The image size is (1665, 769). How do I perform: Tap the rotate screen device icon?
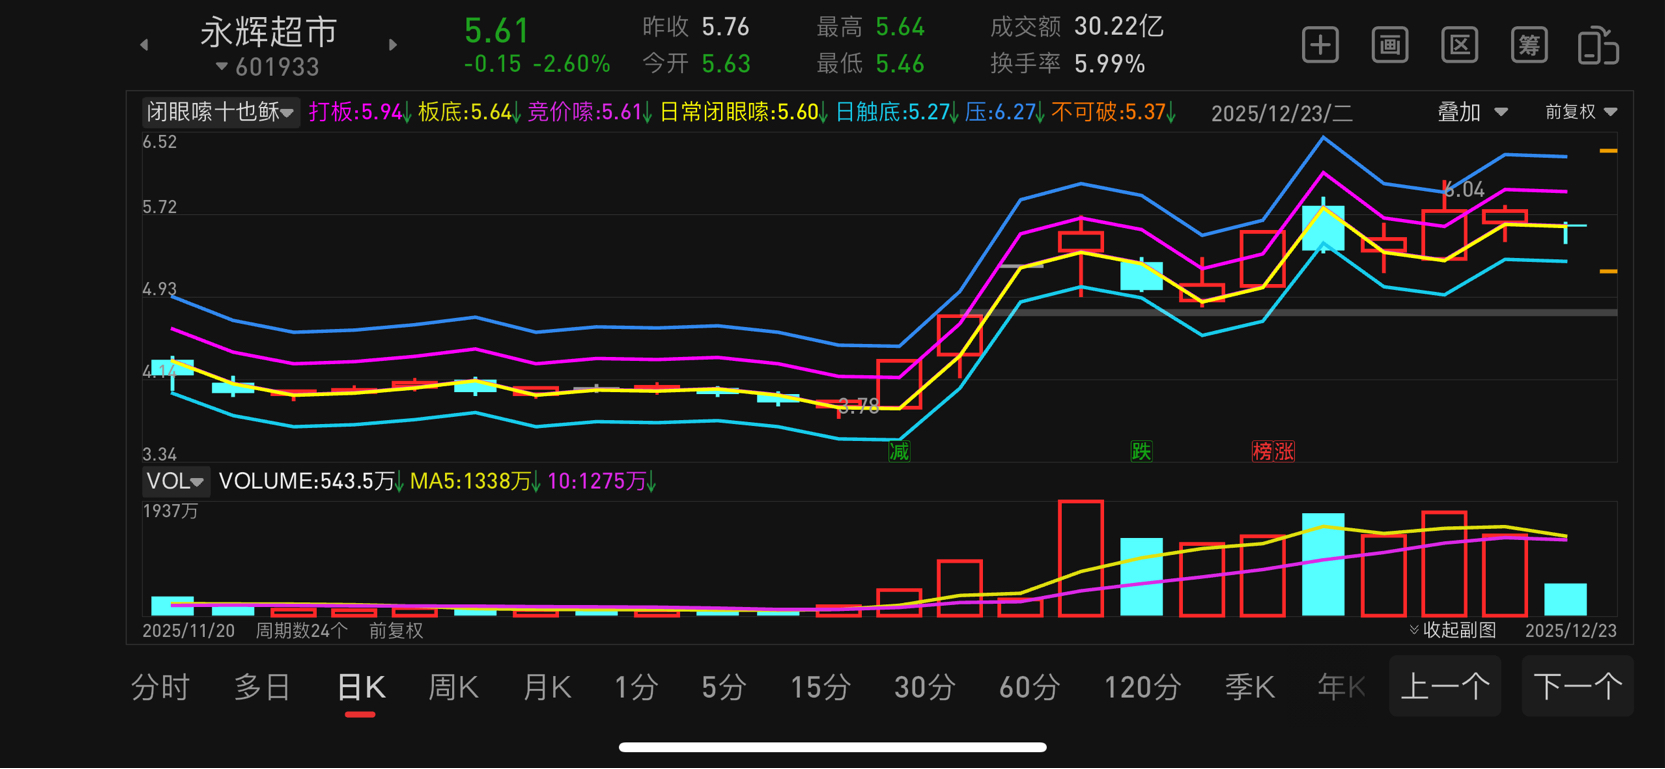[x=1598, y=46]
